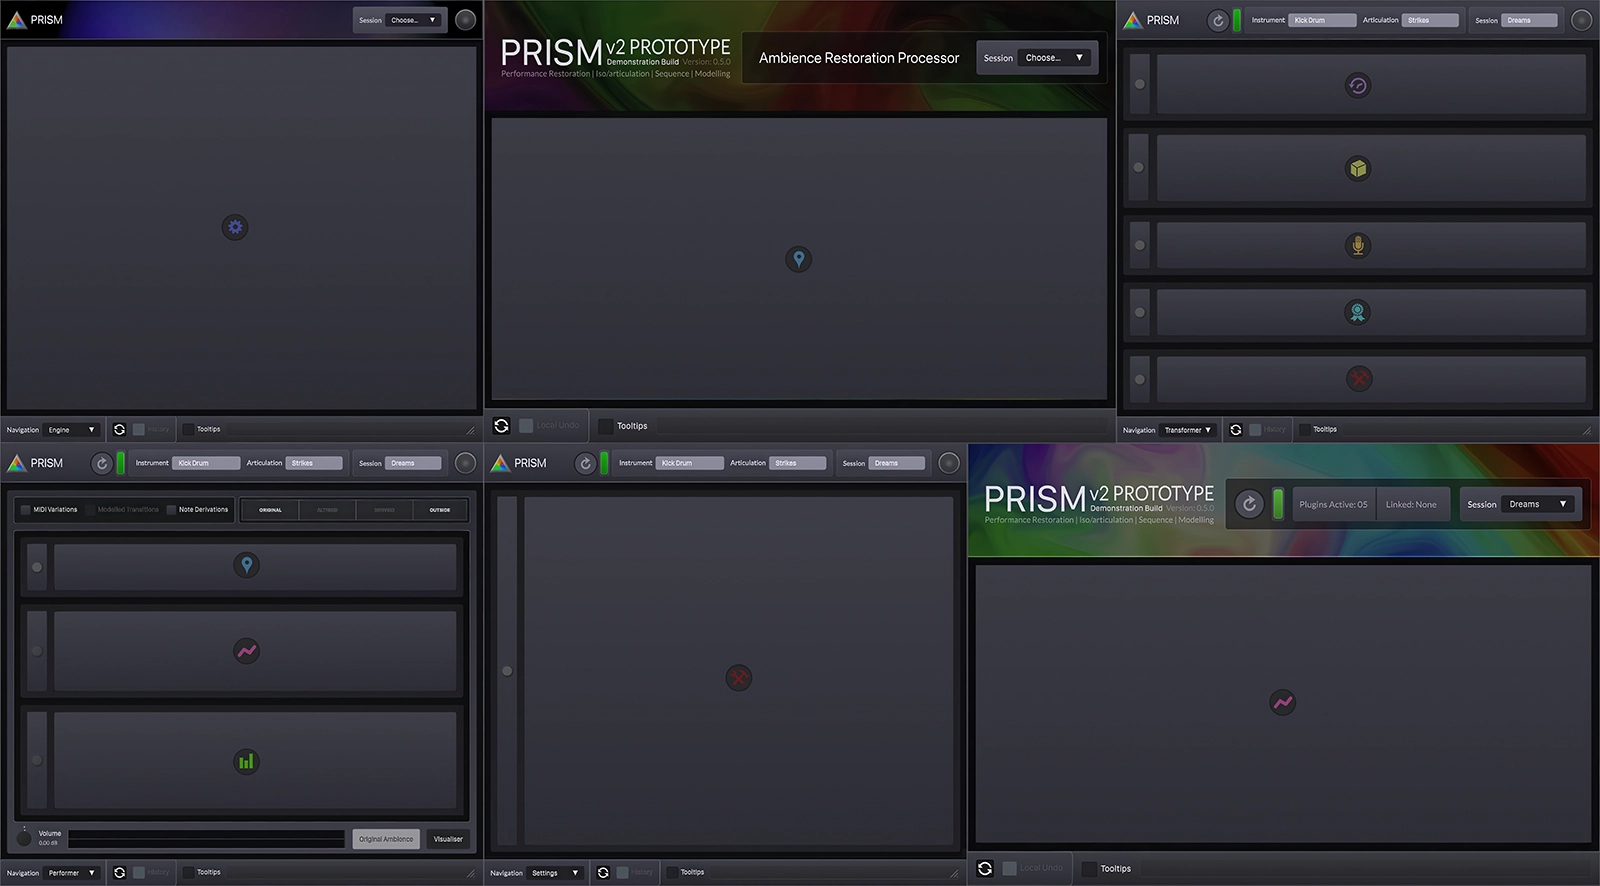
Task: Click the sync icon in Performer window footer
Action: tap(119, 872)
